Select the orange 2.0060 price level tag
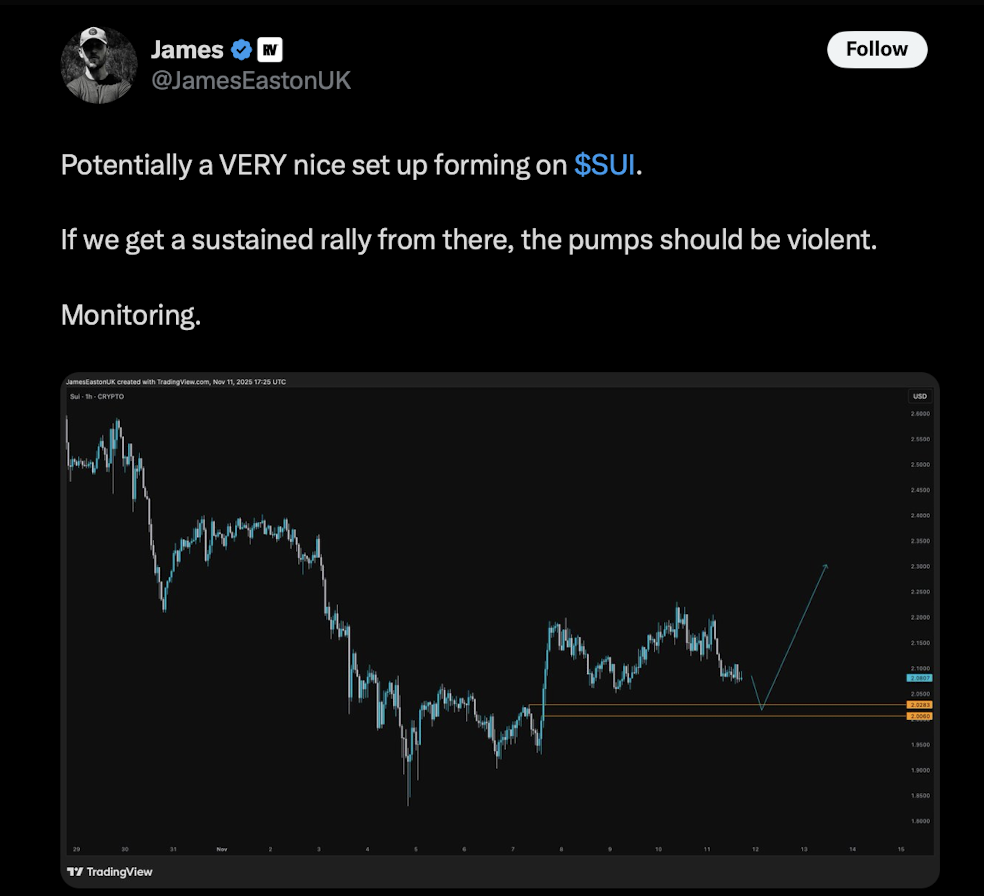Screen dimensions: 984x896 [919, 716]
